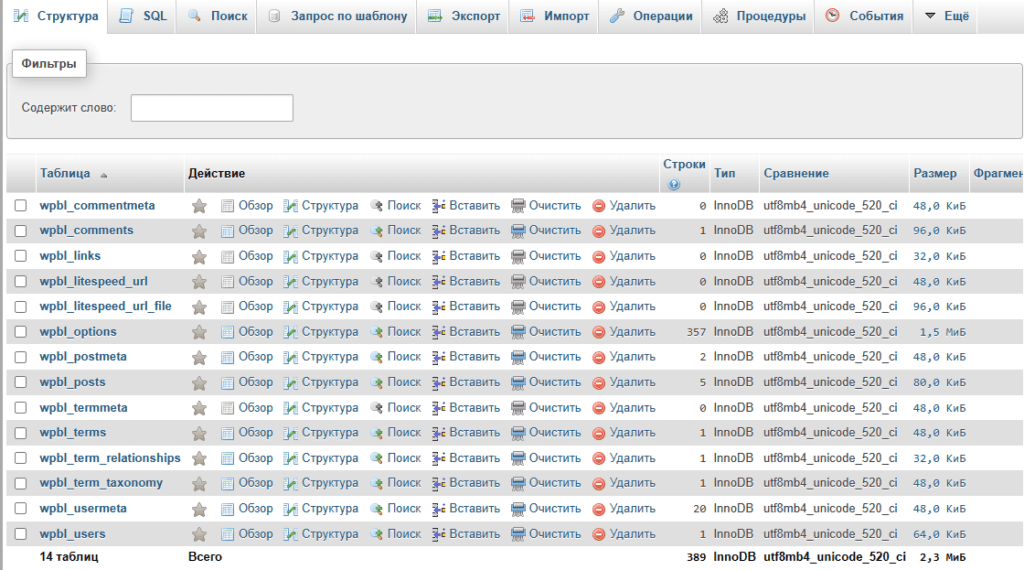
Task: Sort by Тип column header
Action: click(724, 174)
